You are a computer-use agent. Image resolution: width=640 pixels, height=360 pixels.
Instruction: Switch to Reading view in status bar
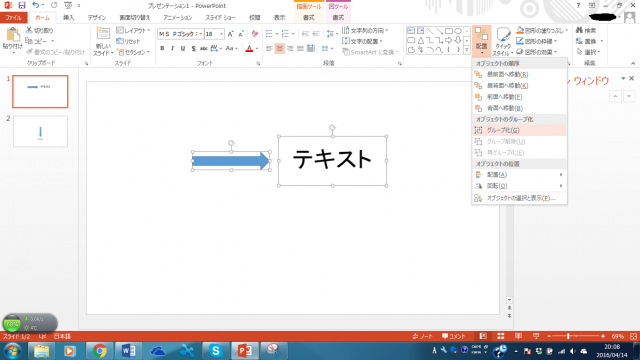point(518,336)
